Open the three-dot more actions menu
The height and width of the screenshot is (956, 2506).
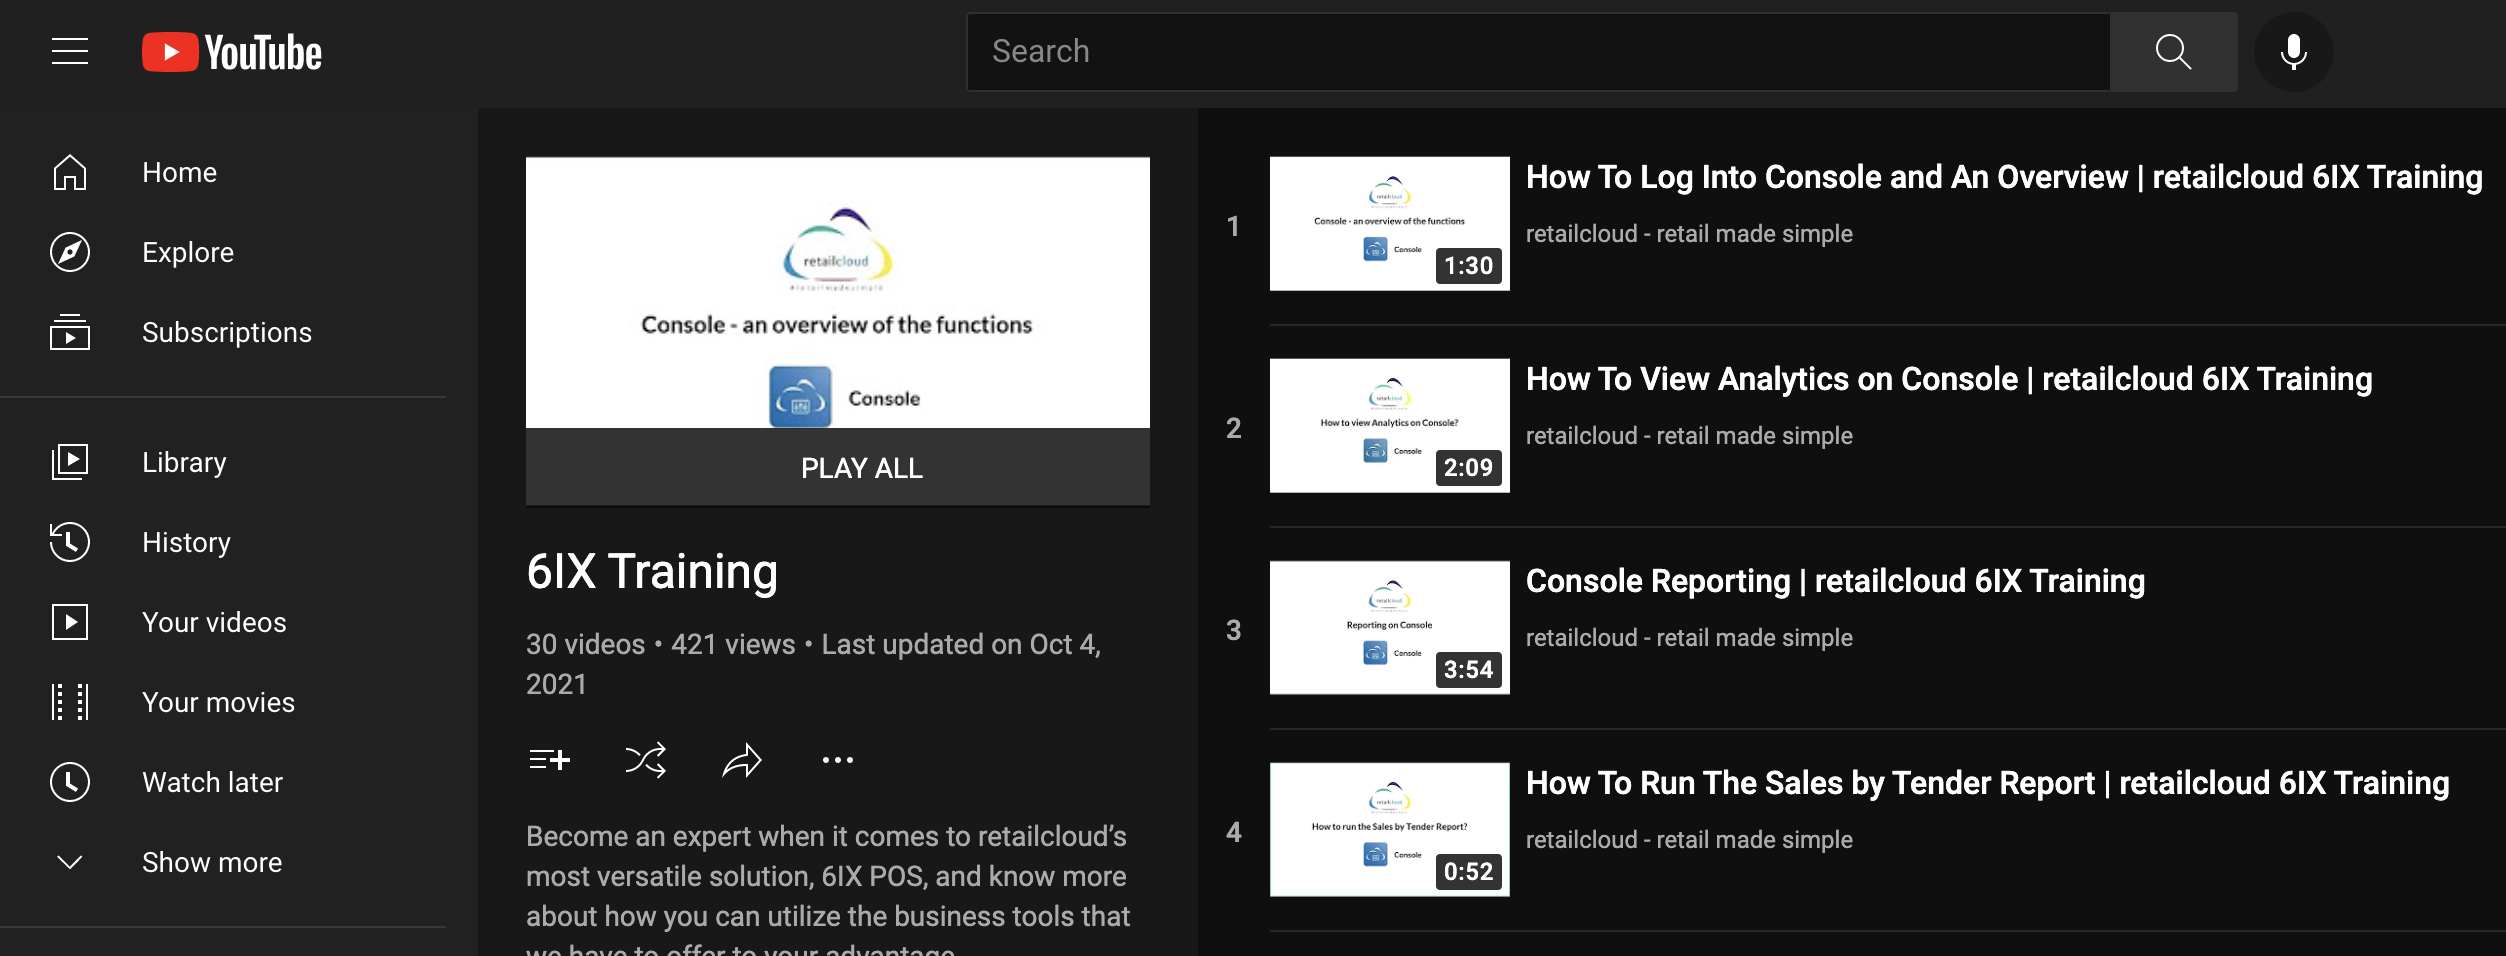pyautogui.click(x=837, y=761)
